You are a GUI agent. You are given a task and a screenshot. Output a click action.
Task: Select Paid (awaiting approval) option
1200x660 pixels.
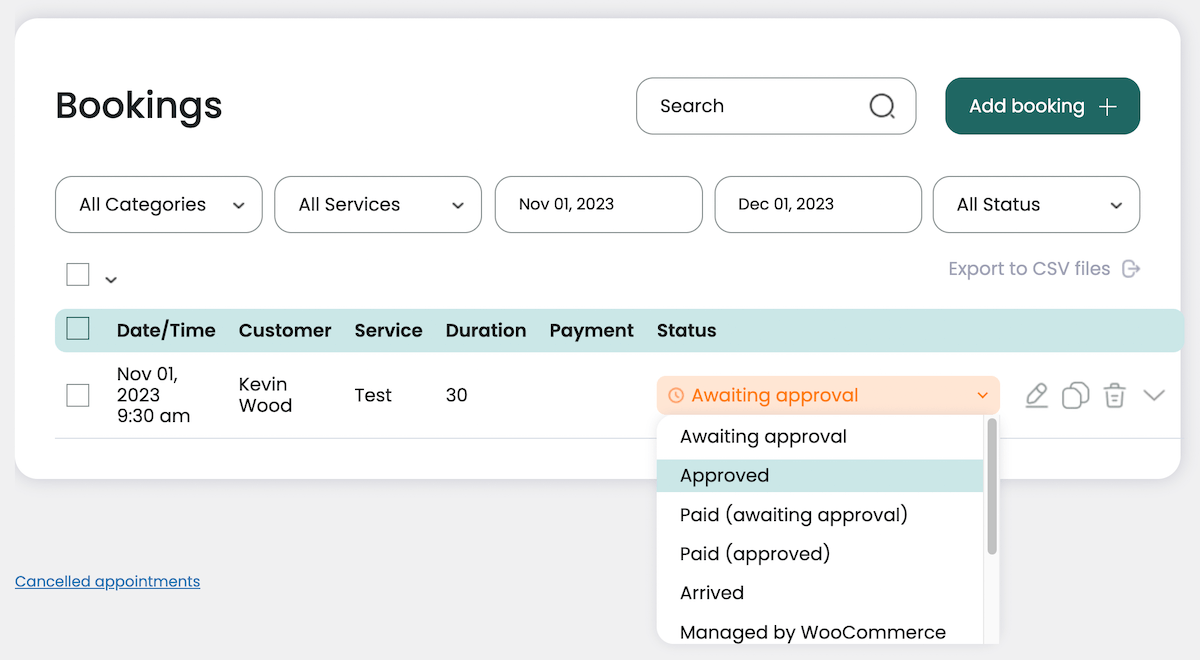click(820, 515)
